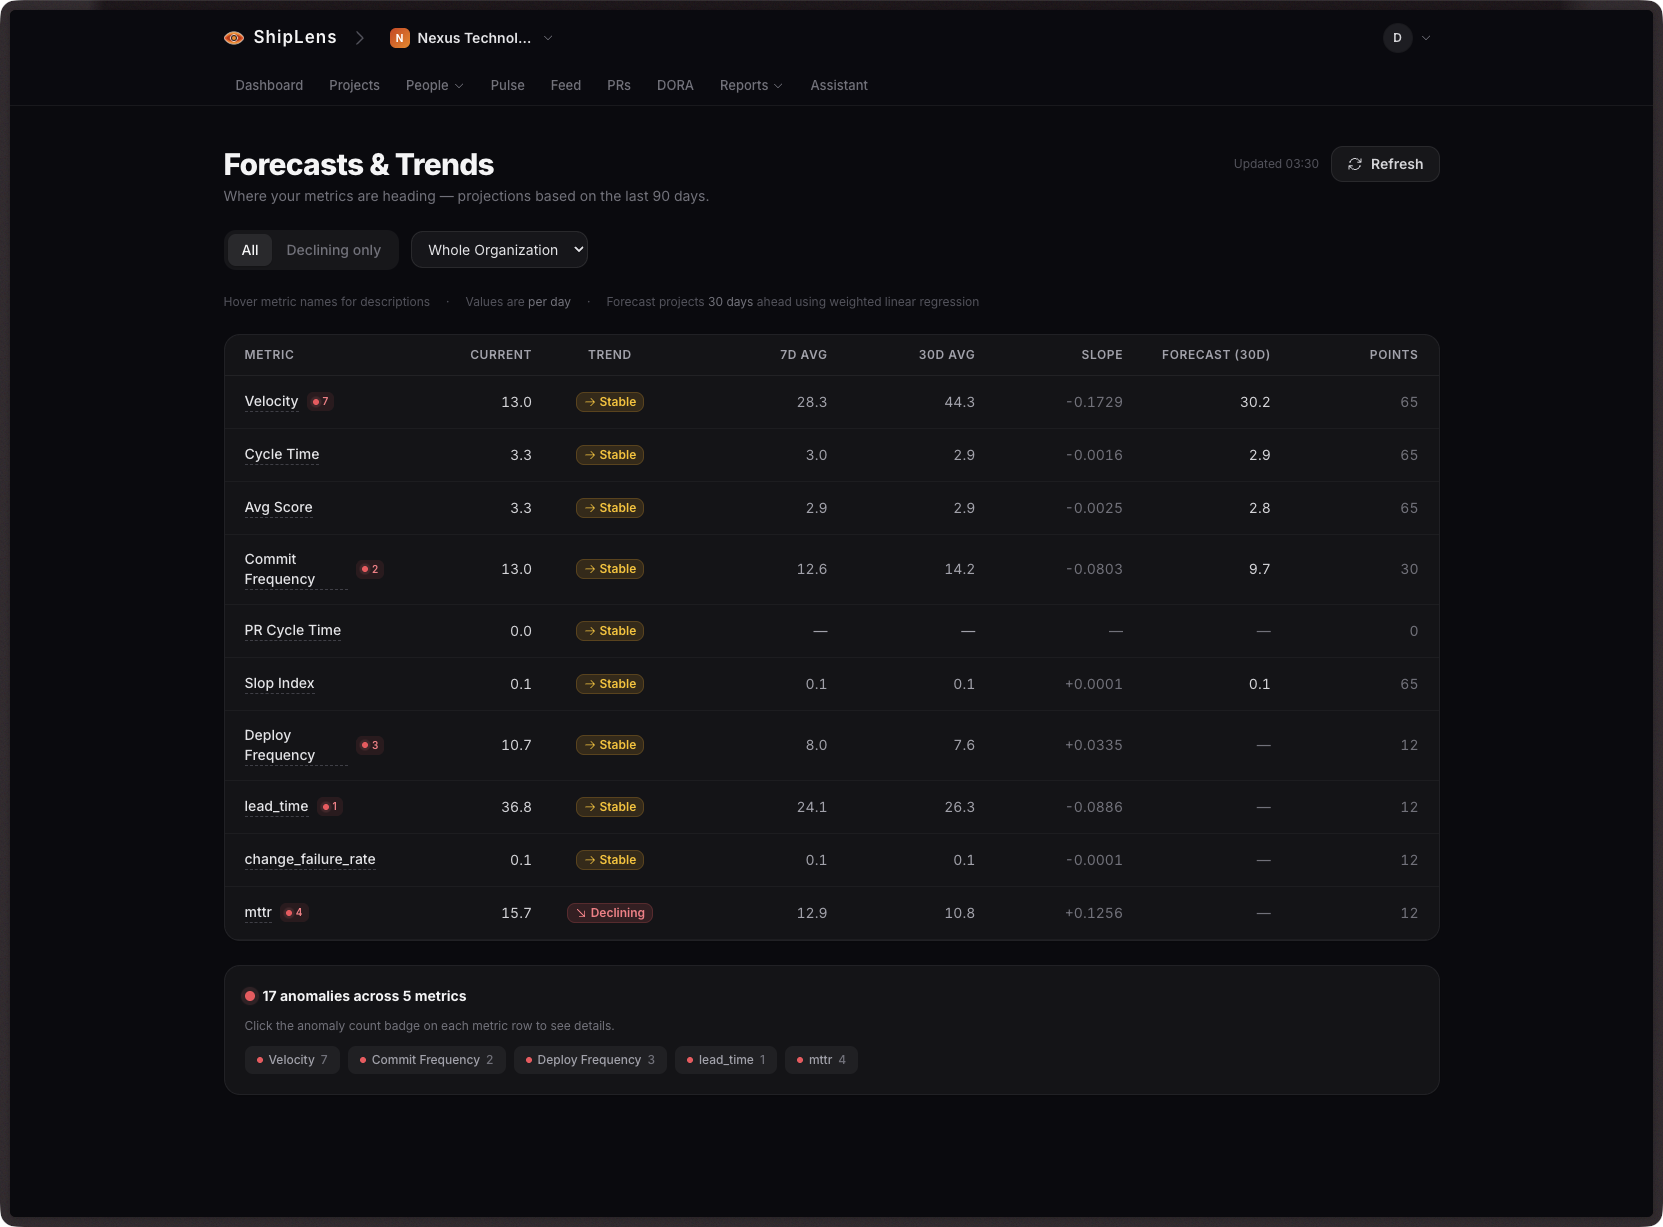Image resolution: width=1663 pixels, height=1227 pixels.
Task: Open the Whole Organization dropdown
Action: point(499,250)
